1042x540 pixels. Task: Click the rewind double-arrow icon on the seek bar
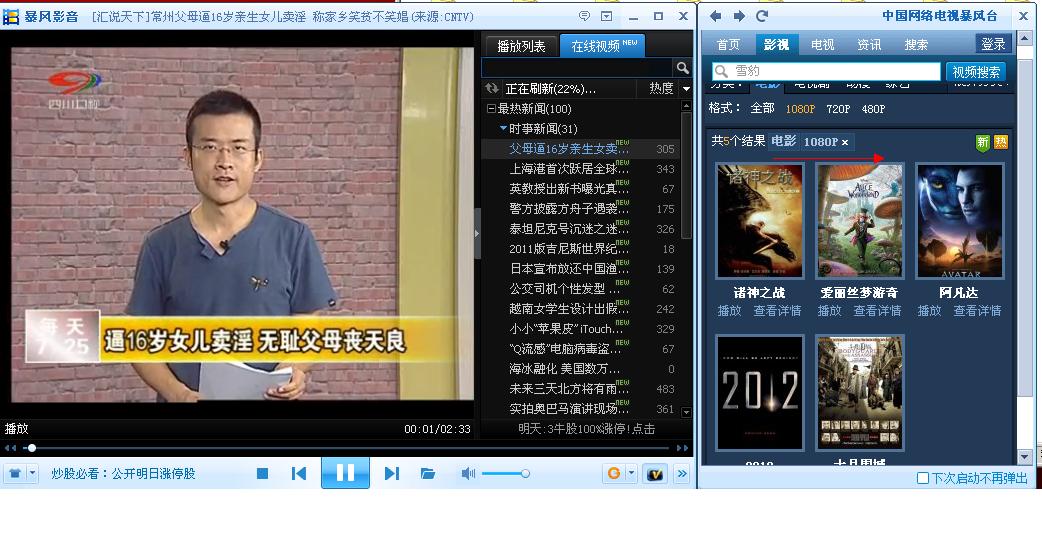point(10,448)
